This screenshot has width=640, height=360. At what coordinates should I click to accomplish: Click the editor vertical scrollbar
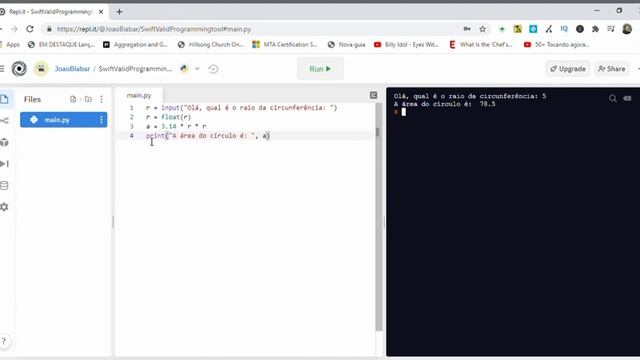pos(378,216)
